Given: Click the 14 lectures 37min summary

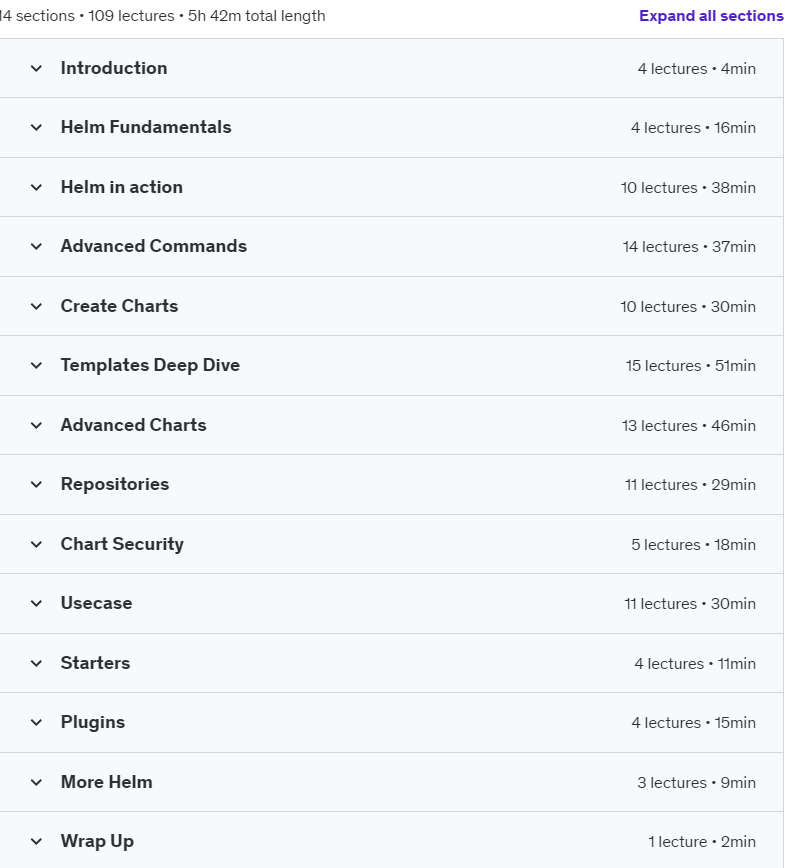Looking at the screenshot, I should pos(689,247).
